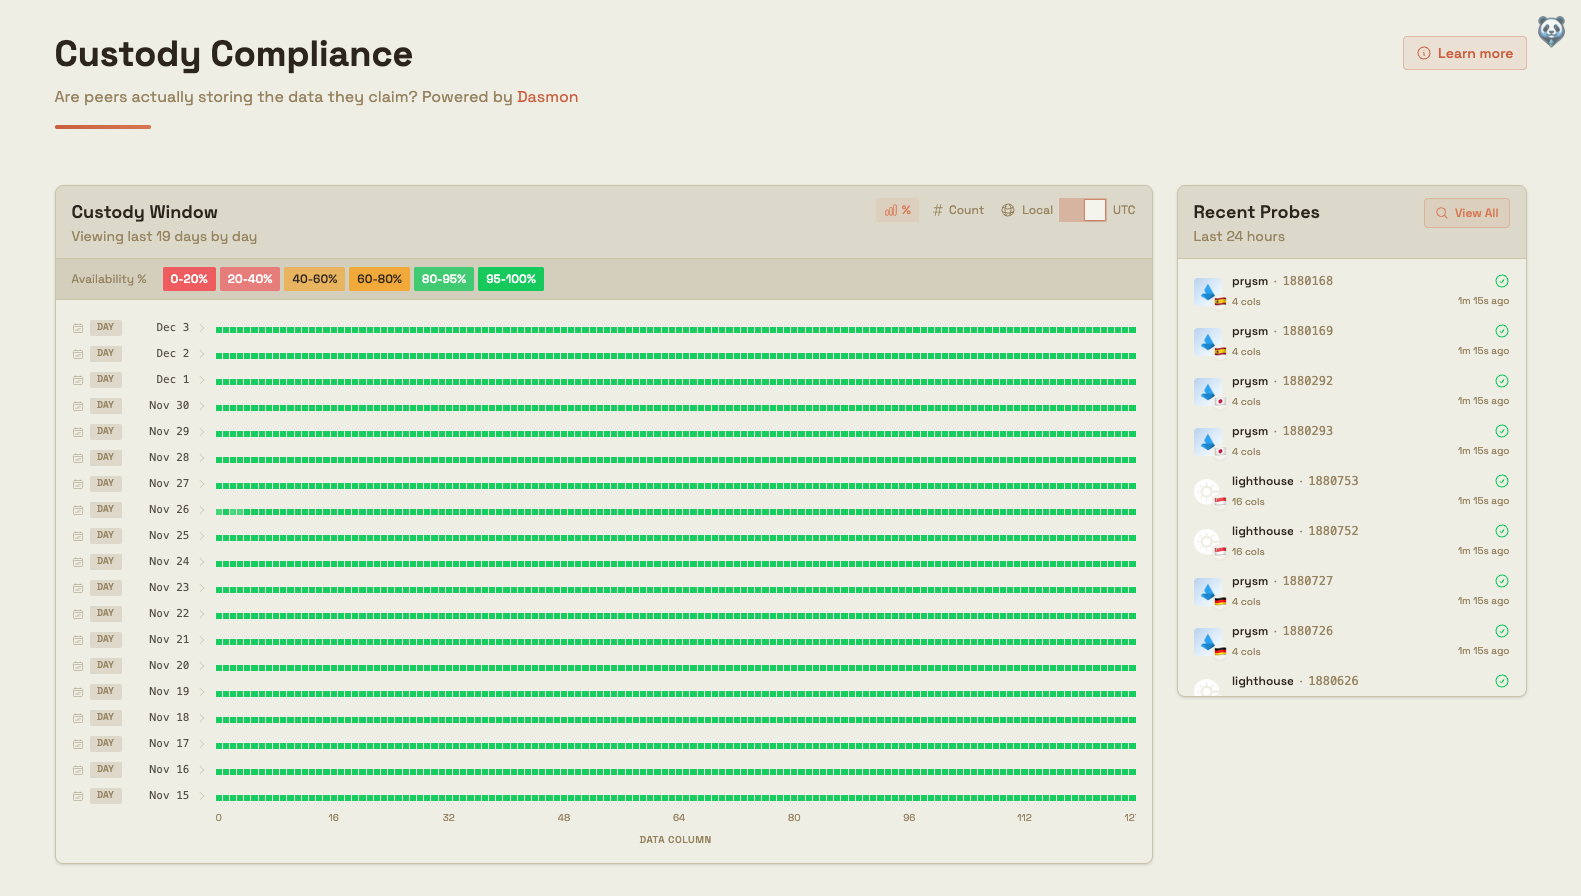
Task: Select the DAY granularity badge for Nov 18
Action: pos(106,717)
